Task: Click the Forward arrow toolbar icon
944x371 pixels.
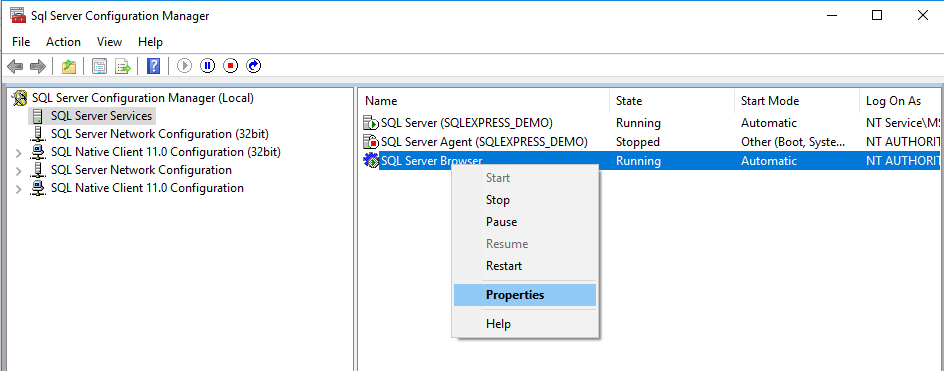Action: (x=38, y=66)
